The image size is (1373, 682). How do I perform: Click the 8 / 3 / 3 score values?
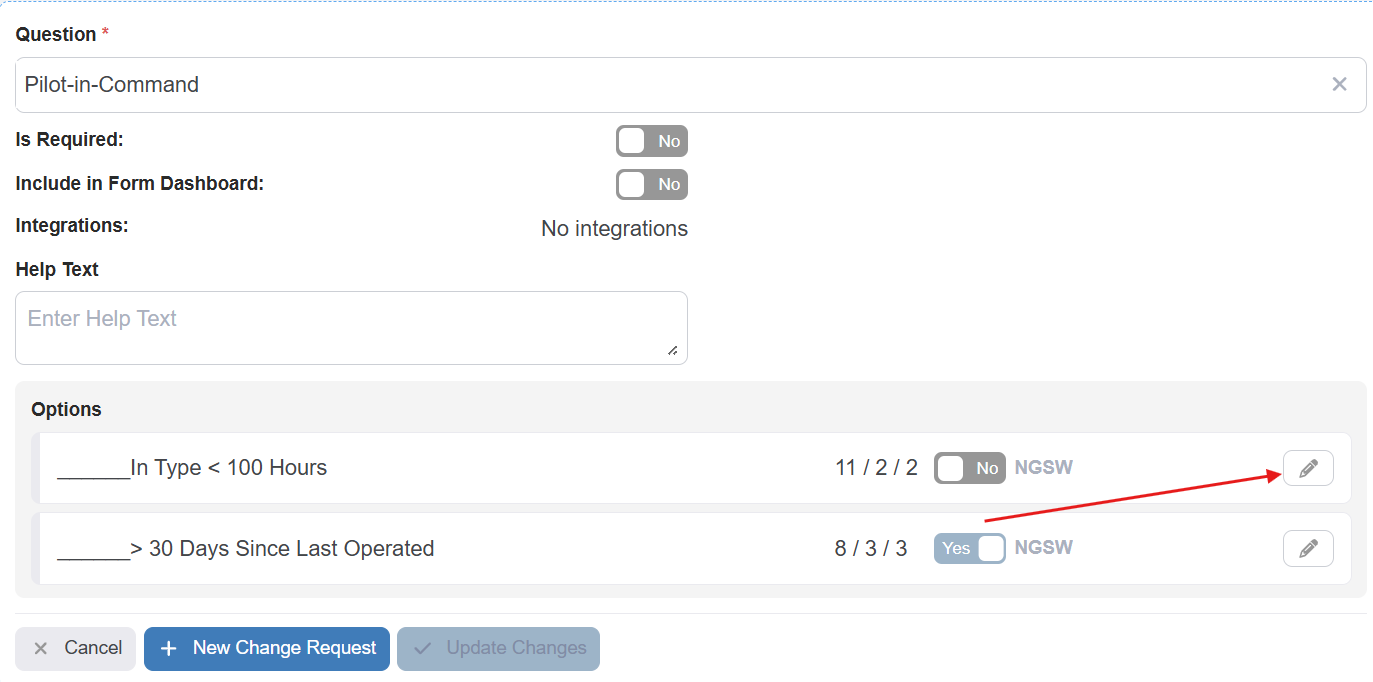[x=871, y=548]
